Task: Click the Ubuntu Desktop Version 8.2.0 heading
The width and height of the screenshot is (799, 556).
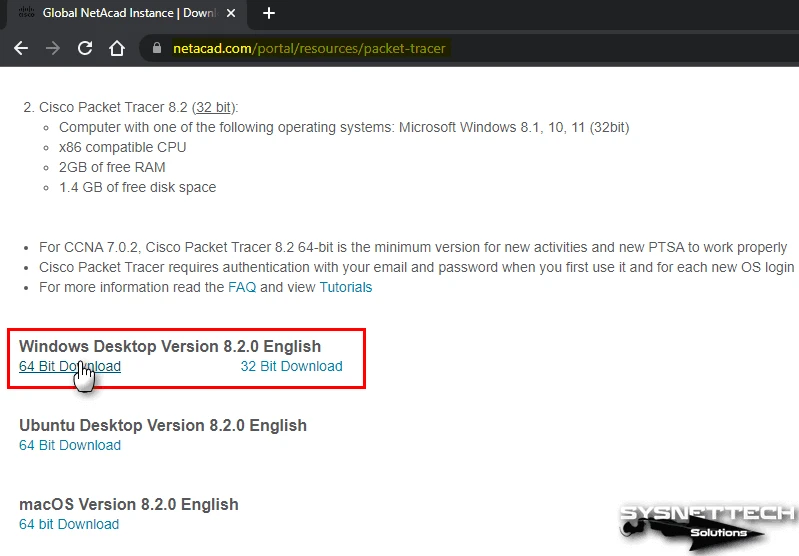Action: coord(163,426)
